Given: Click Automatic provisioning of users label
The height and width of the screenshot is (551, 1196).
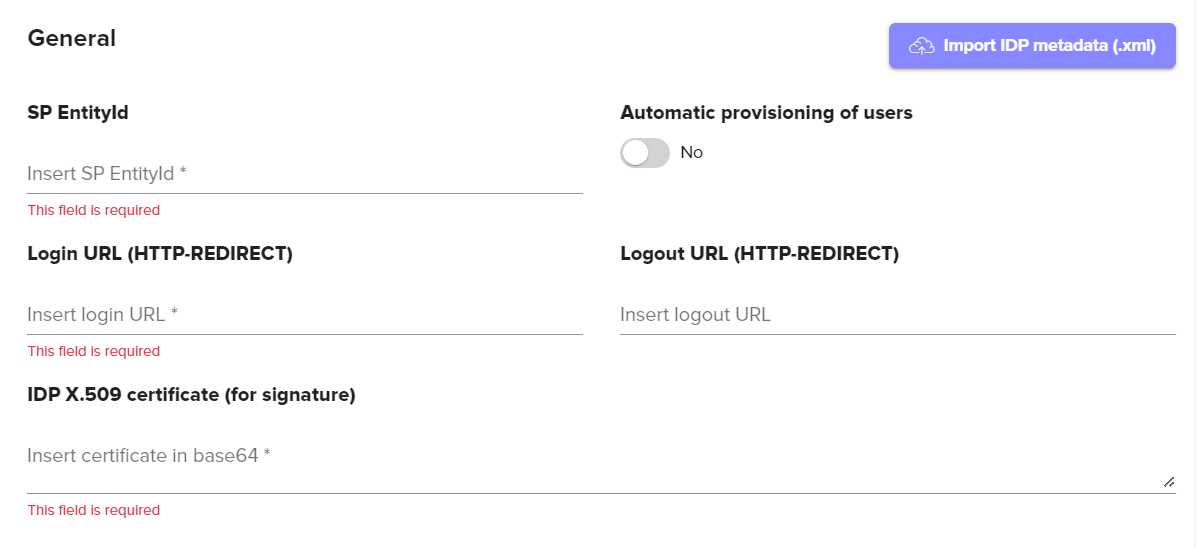Looking at the screenshot, I should [x=766, y=113].
